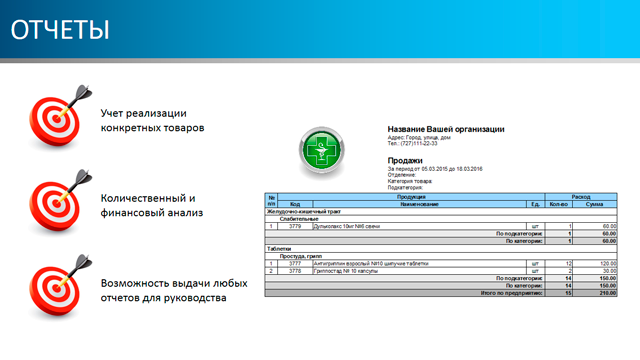640x360 pixels.
Task: Click the target icon beside 'Возможность выдачи любых отчетов'
Action: click(60, 287)
